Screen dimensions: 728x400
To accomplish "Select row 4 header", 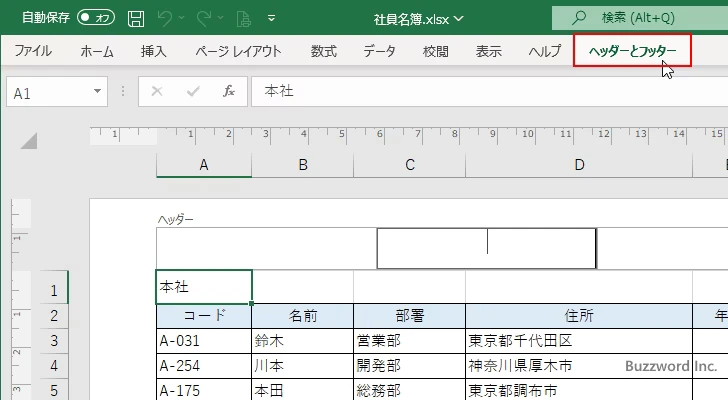I will coord(54,366).
